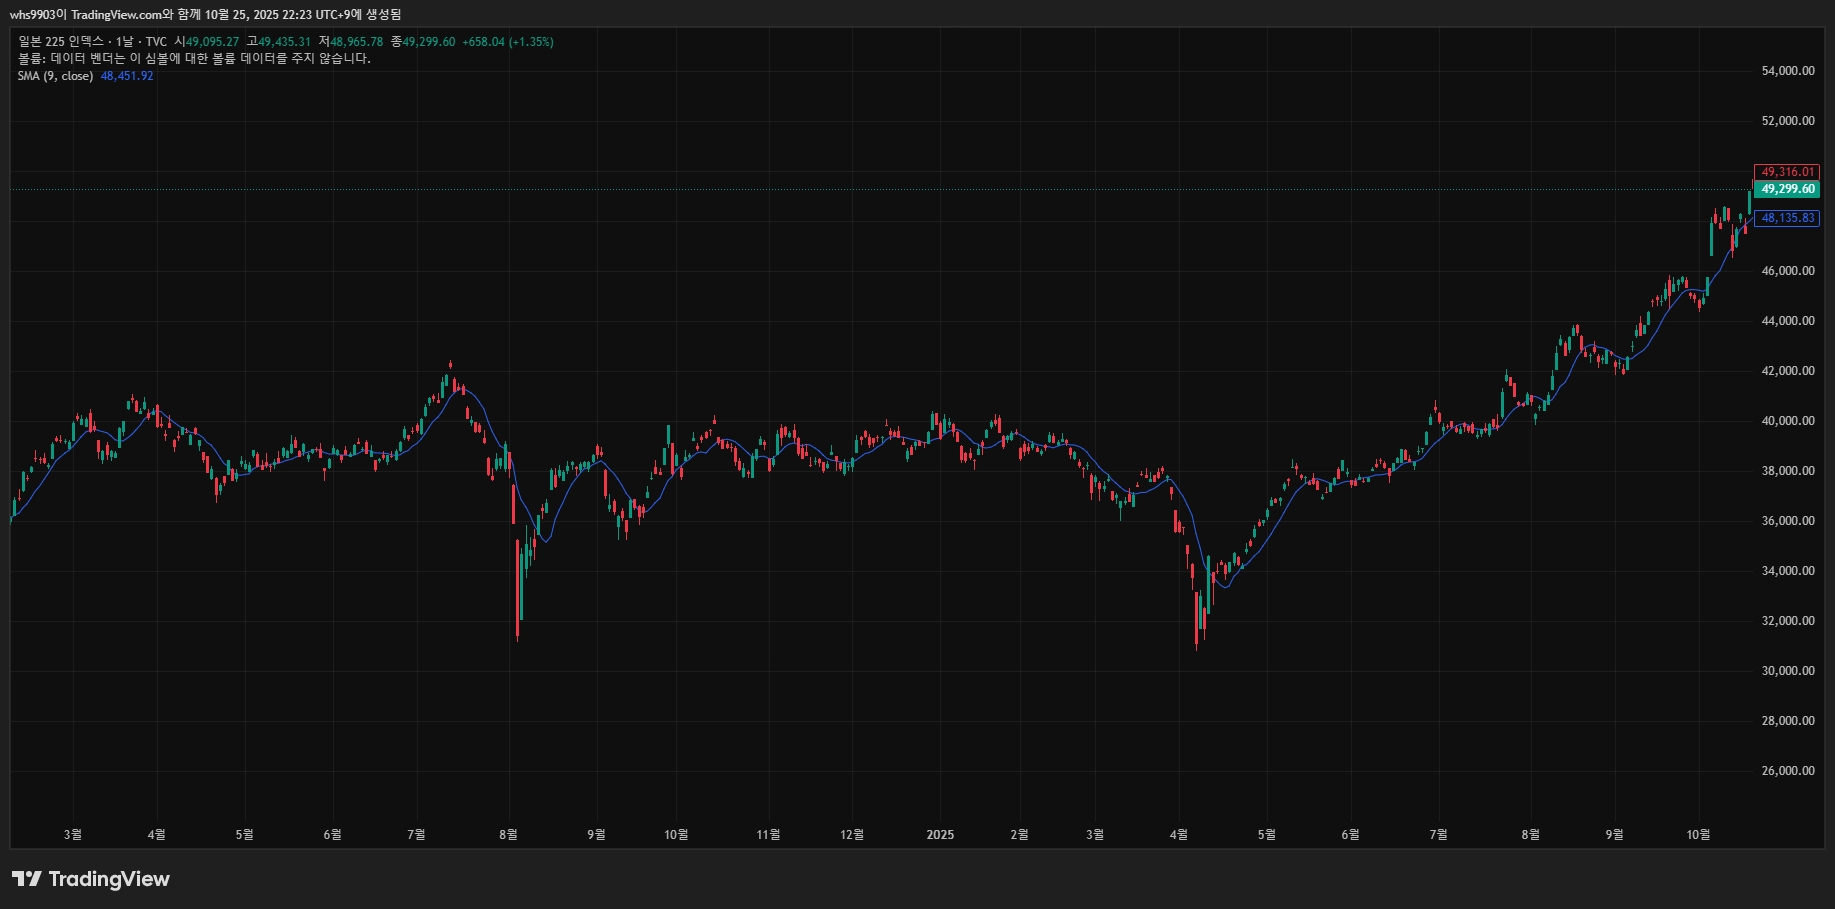Image resolution: width=1835 pixels, height=909 pixels.
Task: Click the SMA value 48,451.92 in legend
Action: [x=127, y=76]
